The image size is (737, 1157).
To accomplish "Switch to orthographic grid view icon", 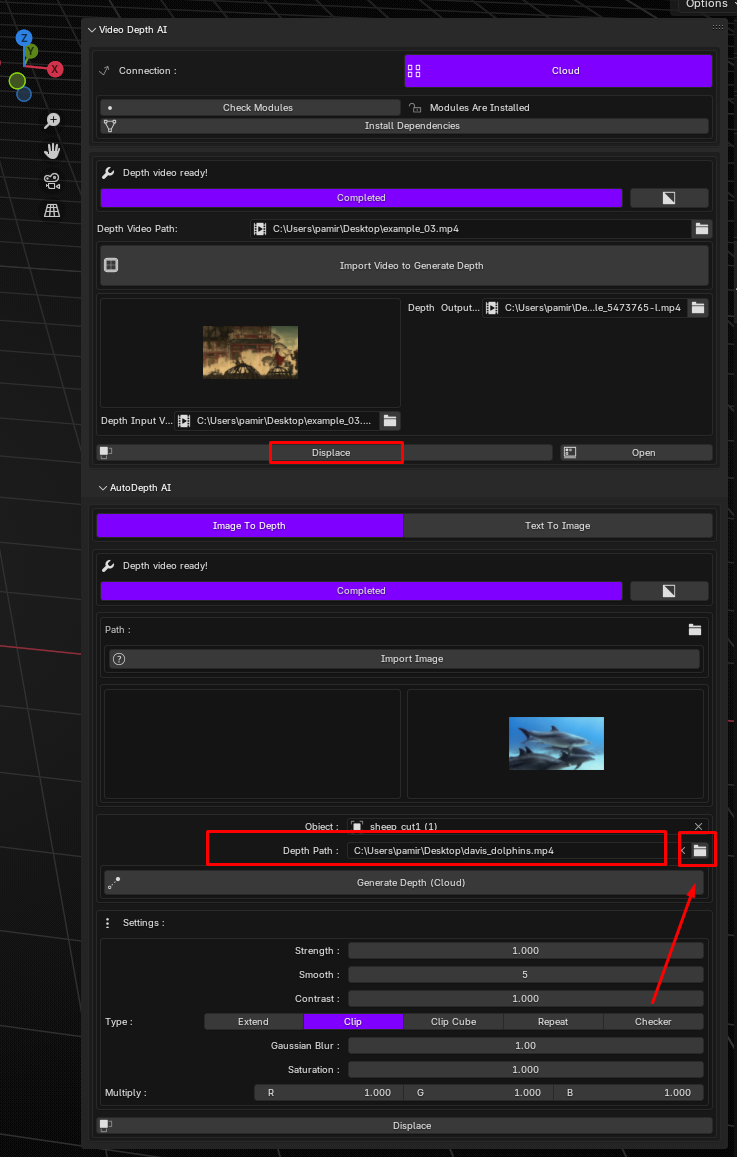I will (52, 210).
